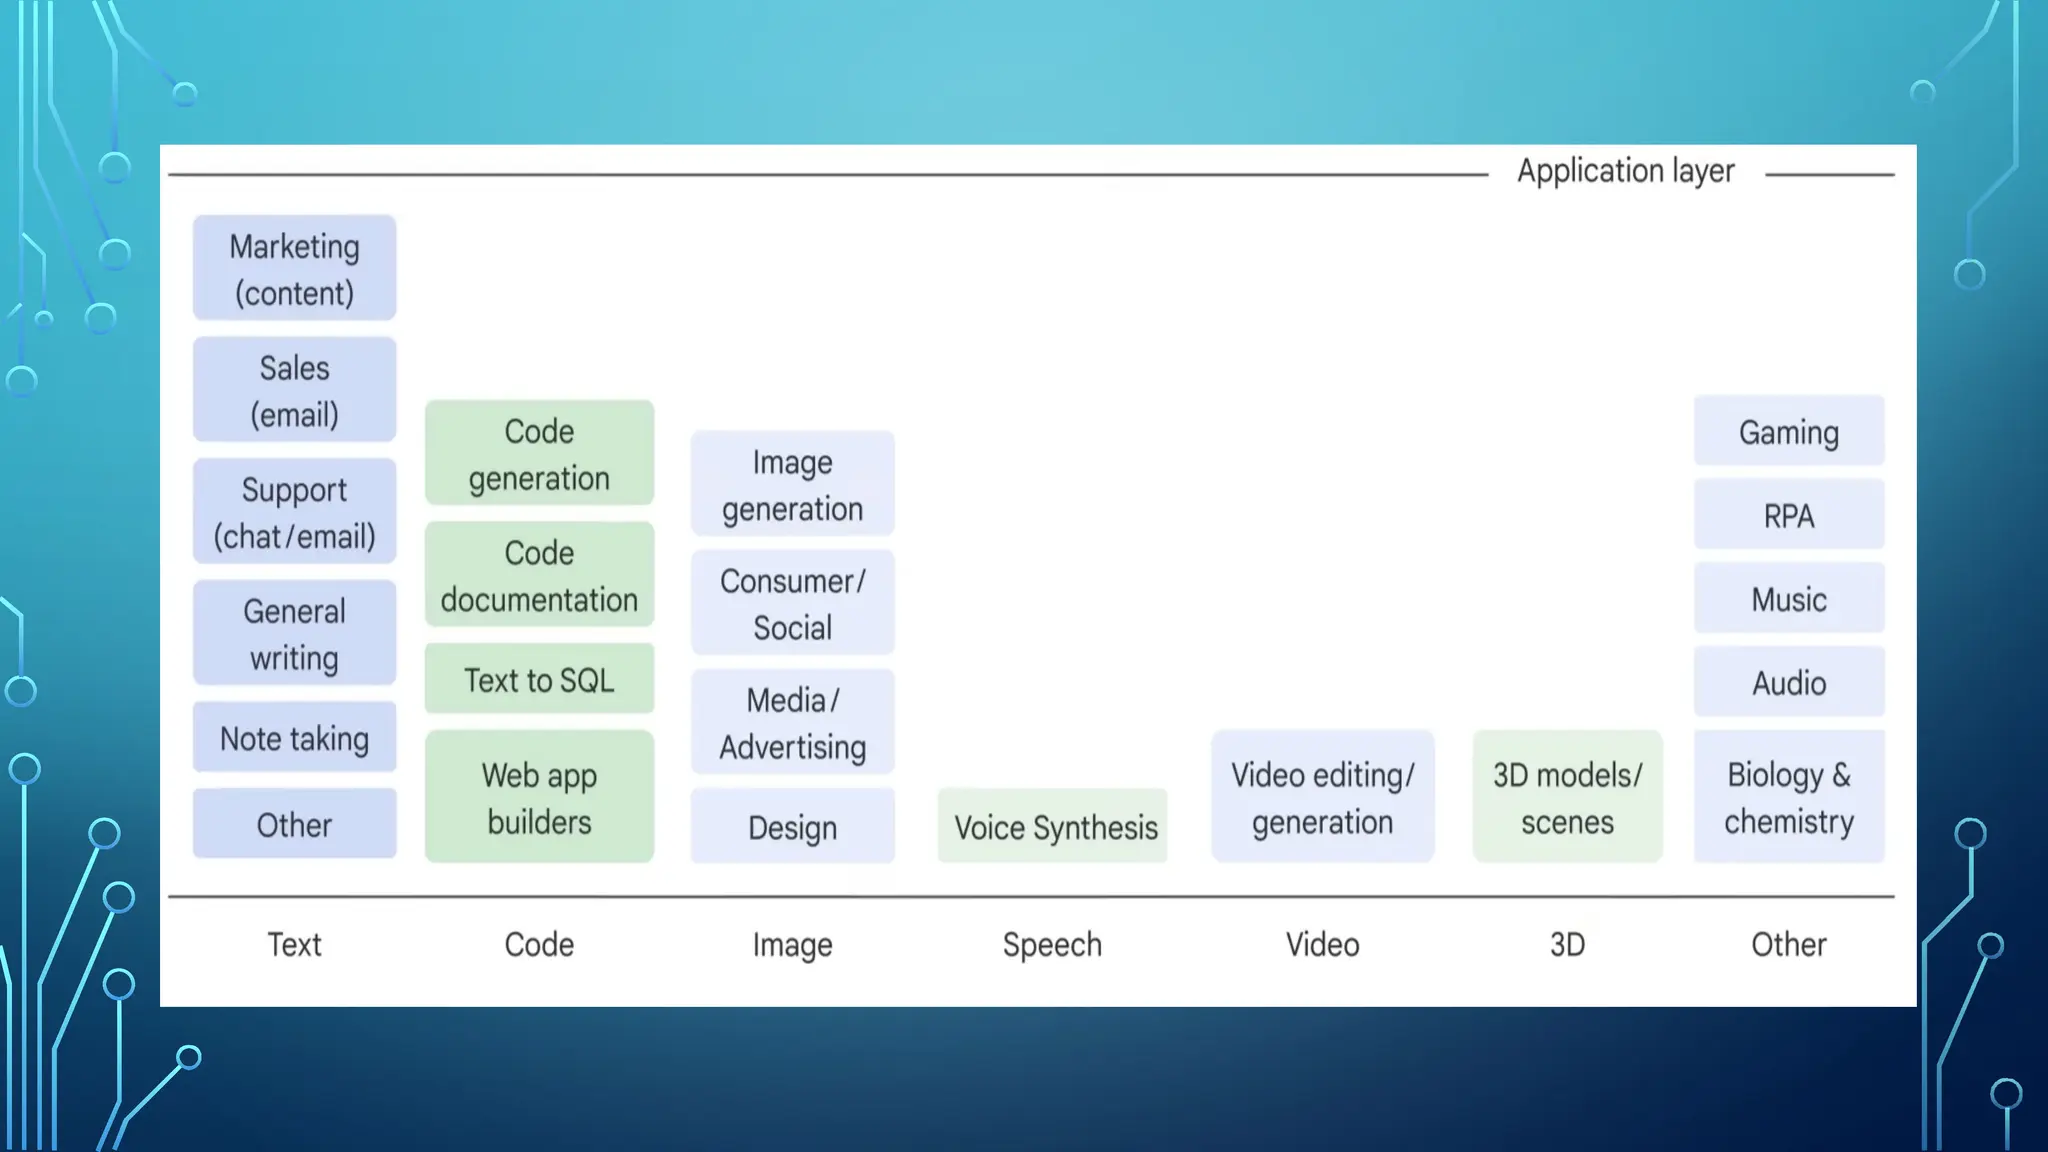The image size is (2048, 1152).
Task: Click the Text to SQL box
Action: (x=539, y=680)
